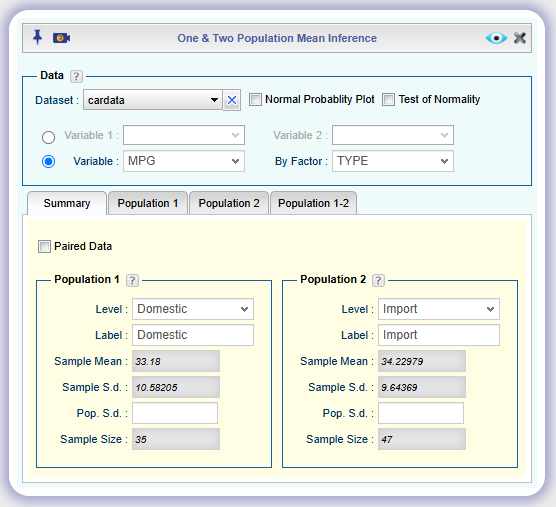Click Population 1 Sample S.d. 10.58205
This screenshot has height=507, width=556.
click(176, 387)
